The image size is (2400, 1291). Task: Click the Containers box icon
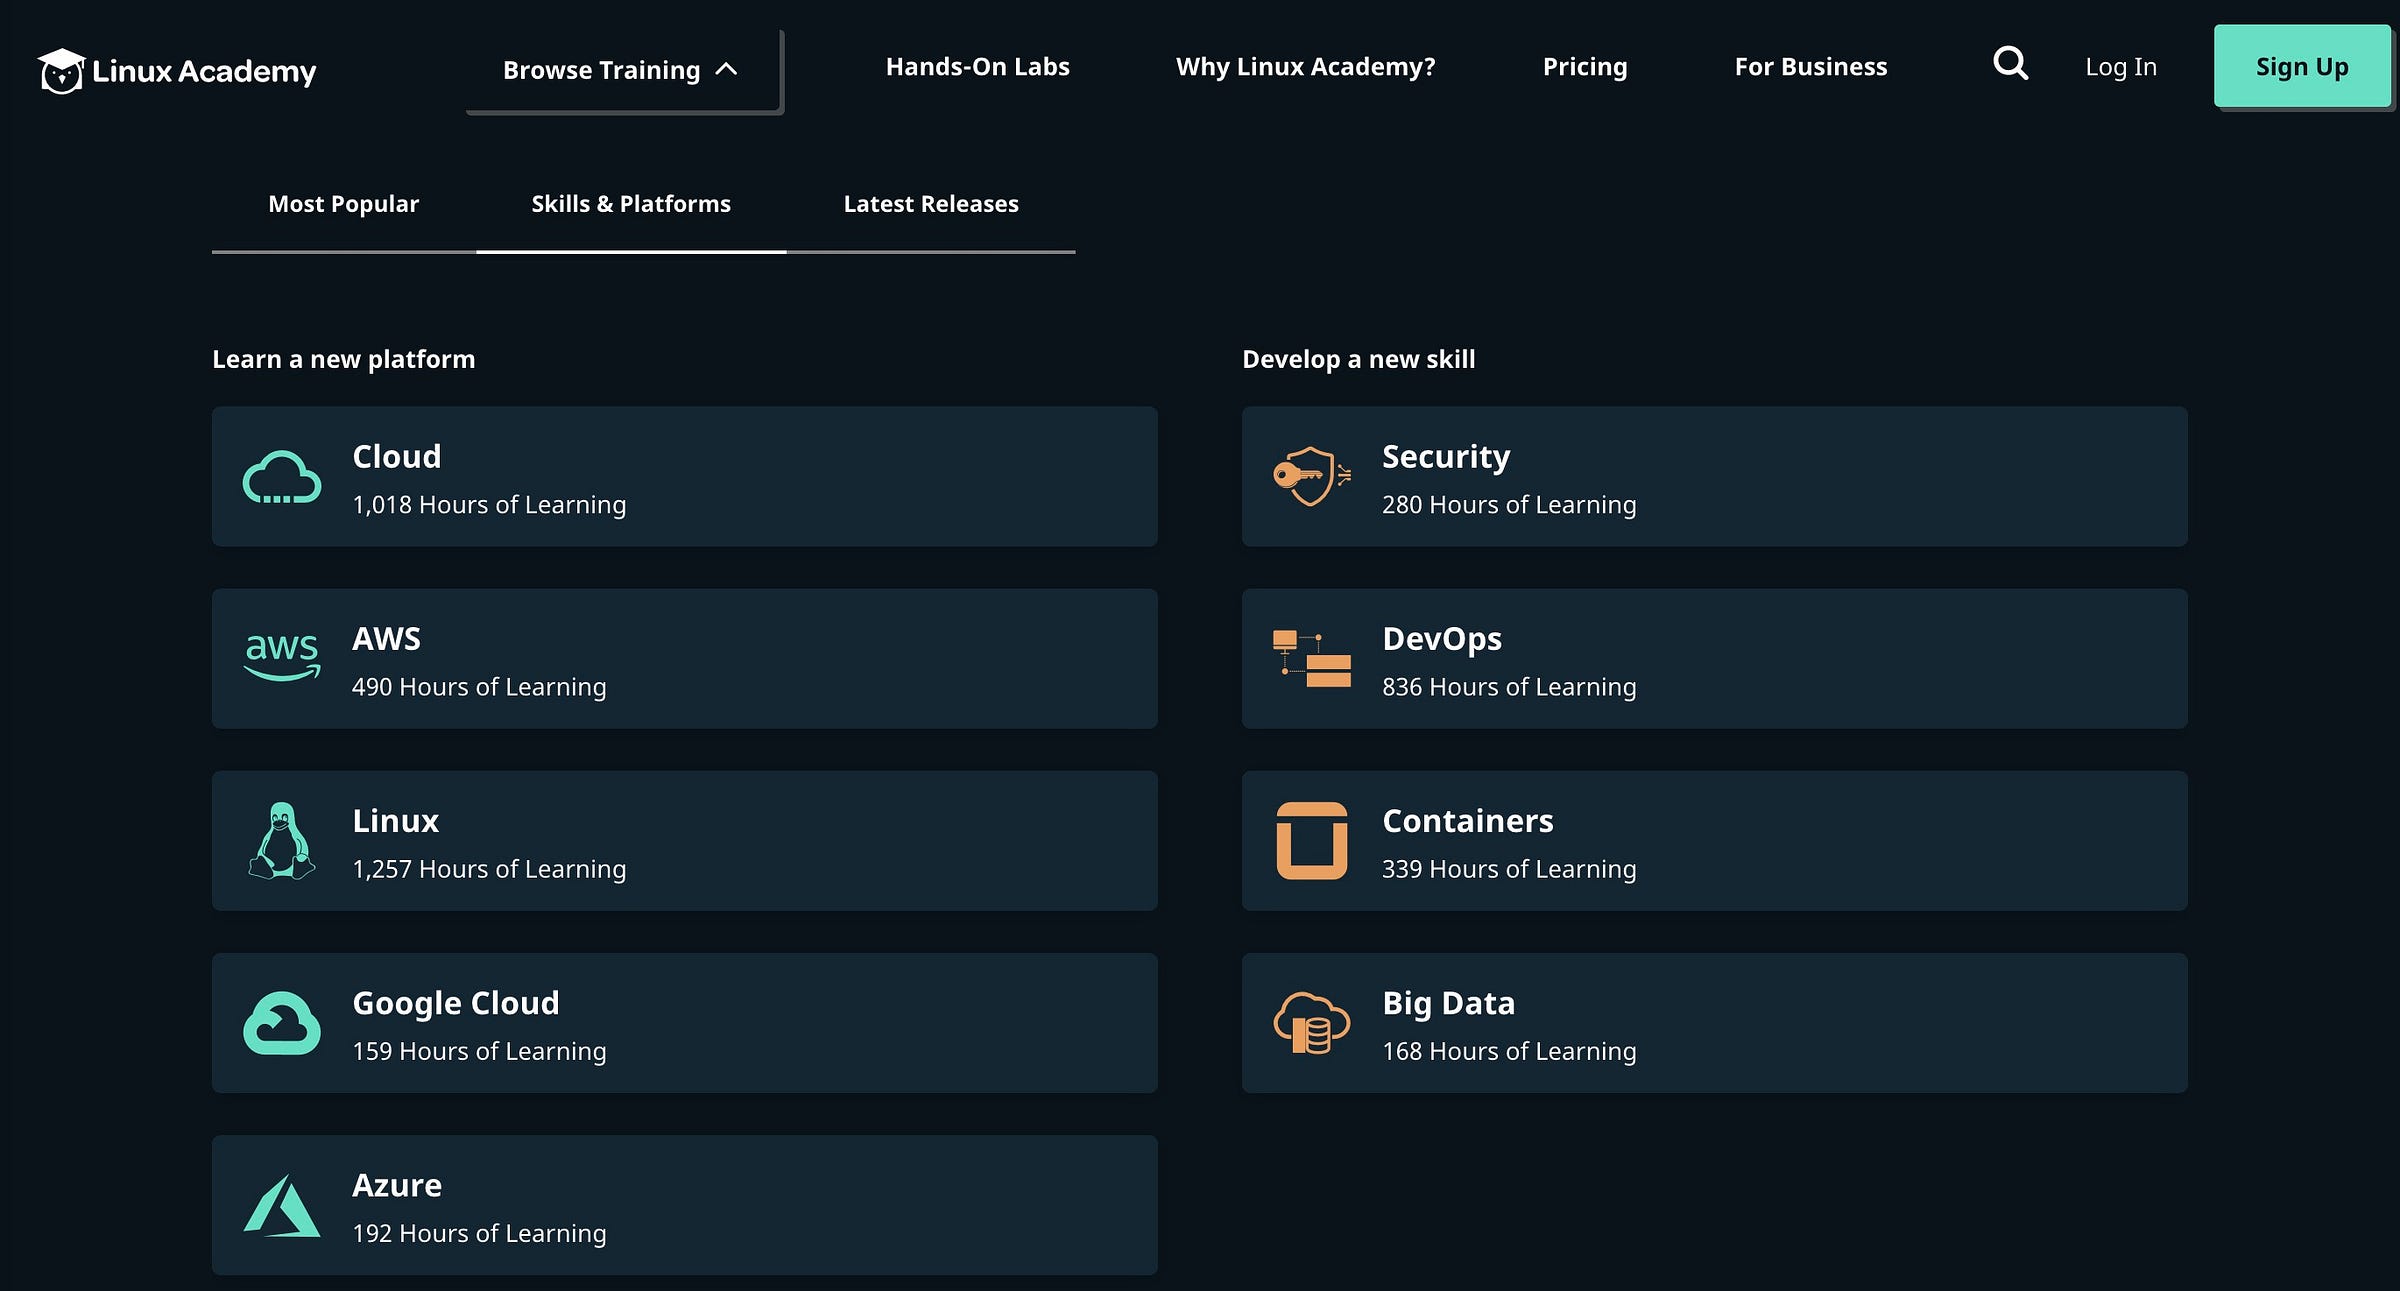coord(1312,841)
